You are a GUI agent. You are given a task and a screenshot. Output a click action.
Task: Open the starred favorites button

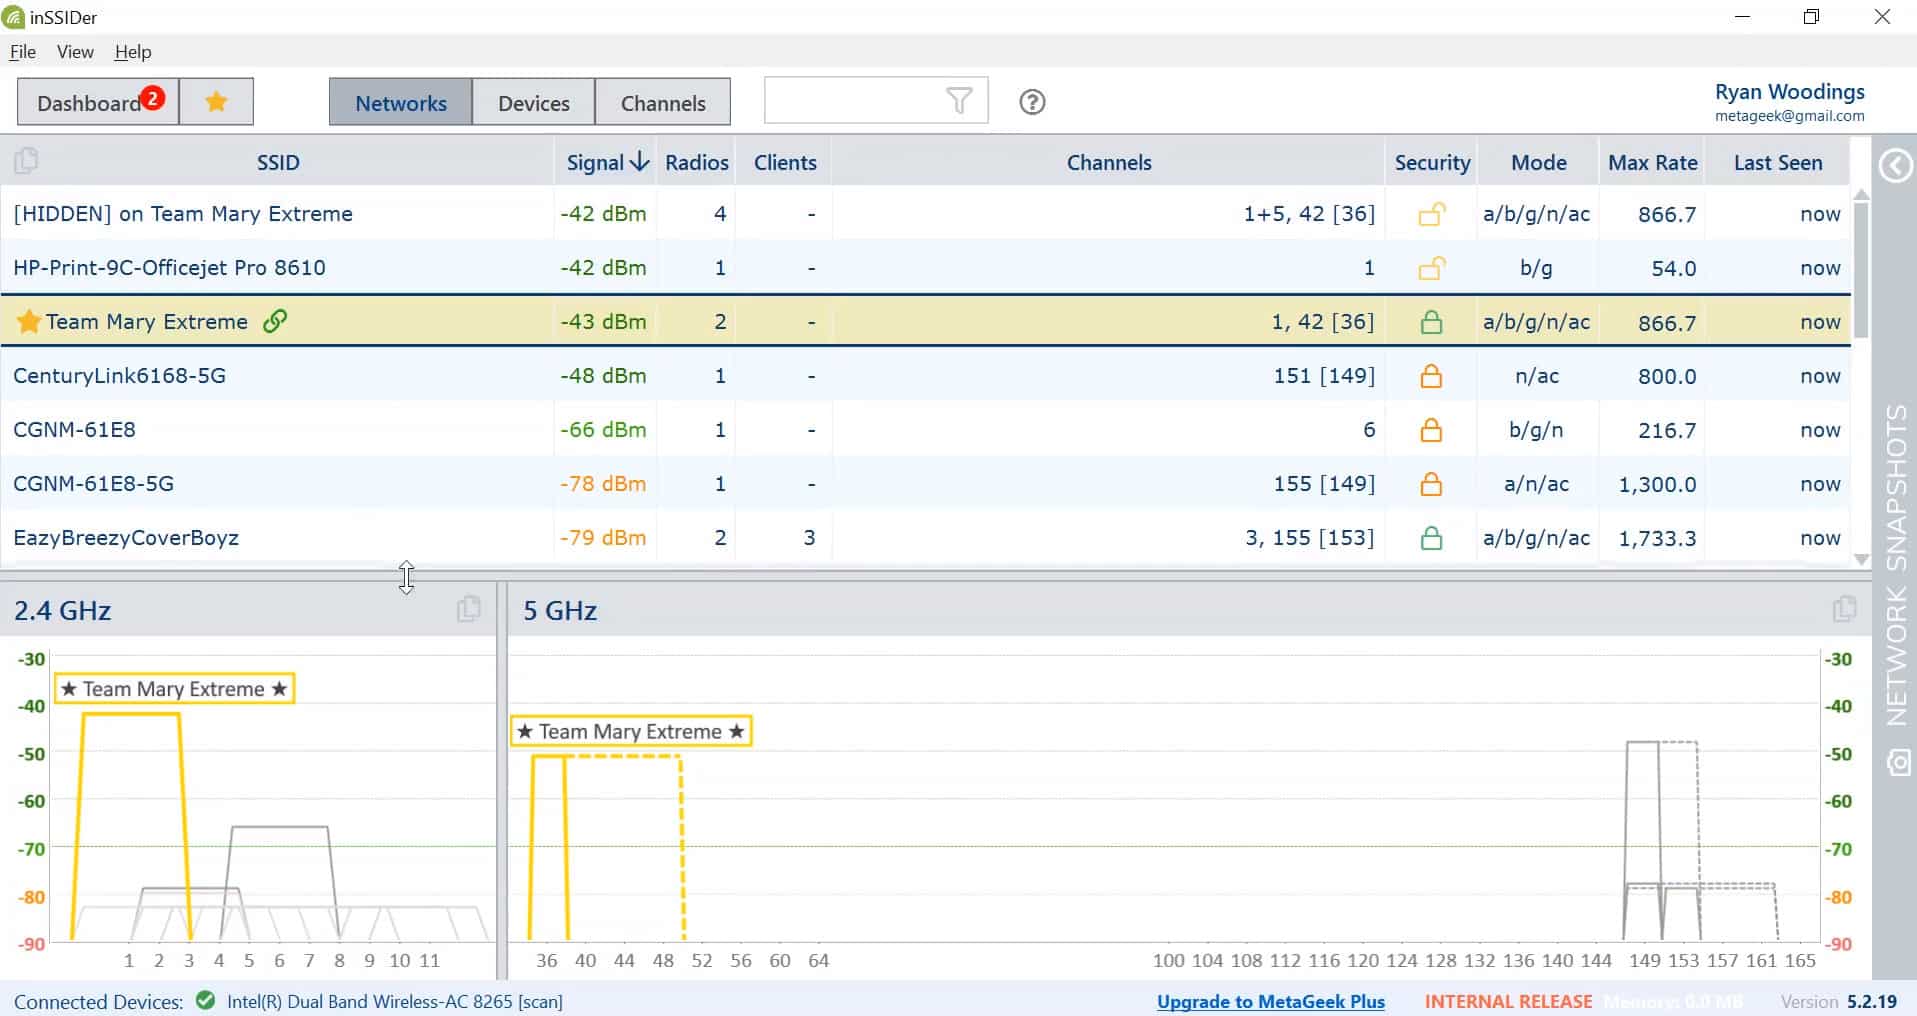click(x=216, y=102)
